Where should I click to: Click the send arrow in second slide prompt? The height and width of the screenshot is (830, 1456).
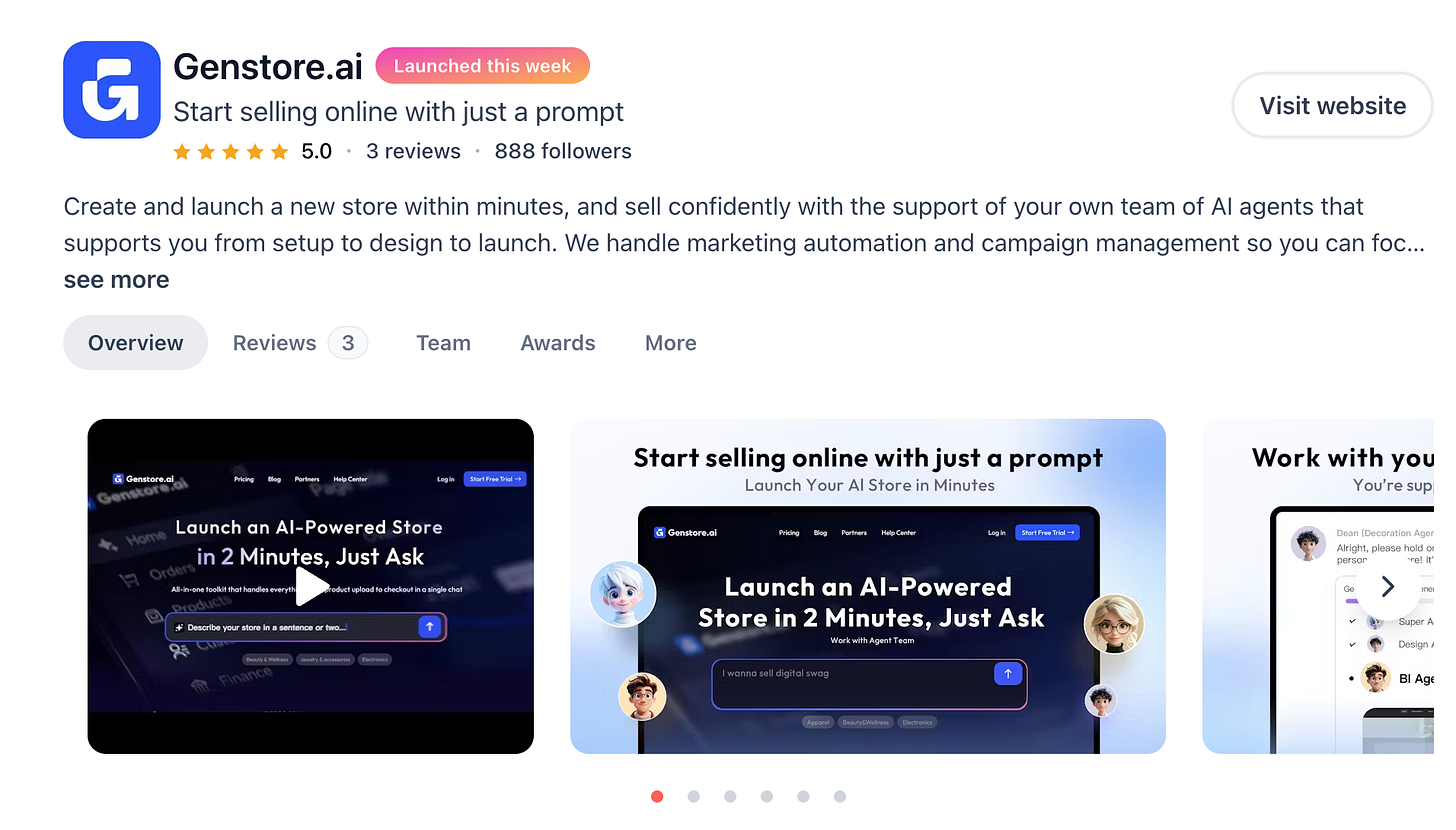tap(1007, 674)
